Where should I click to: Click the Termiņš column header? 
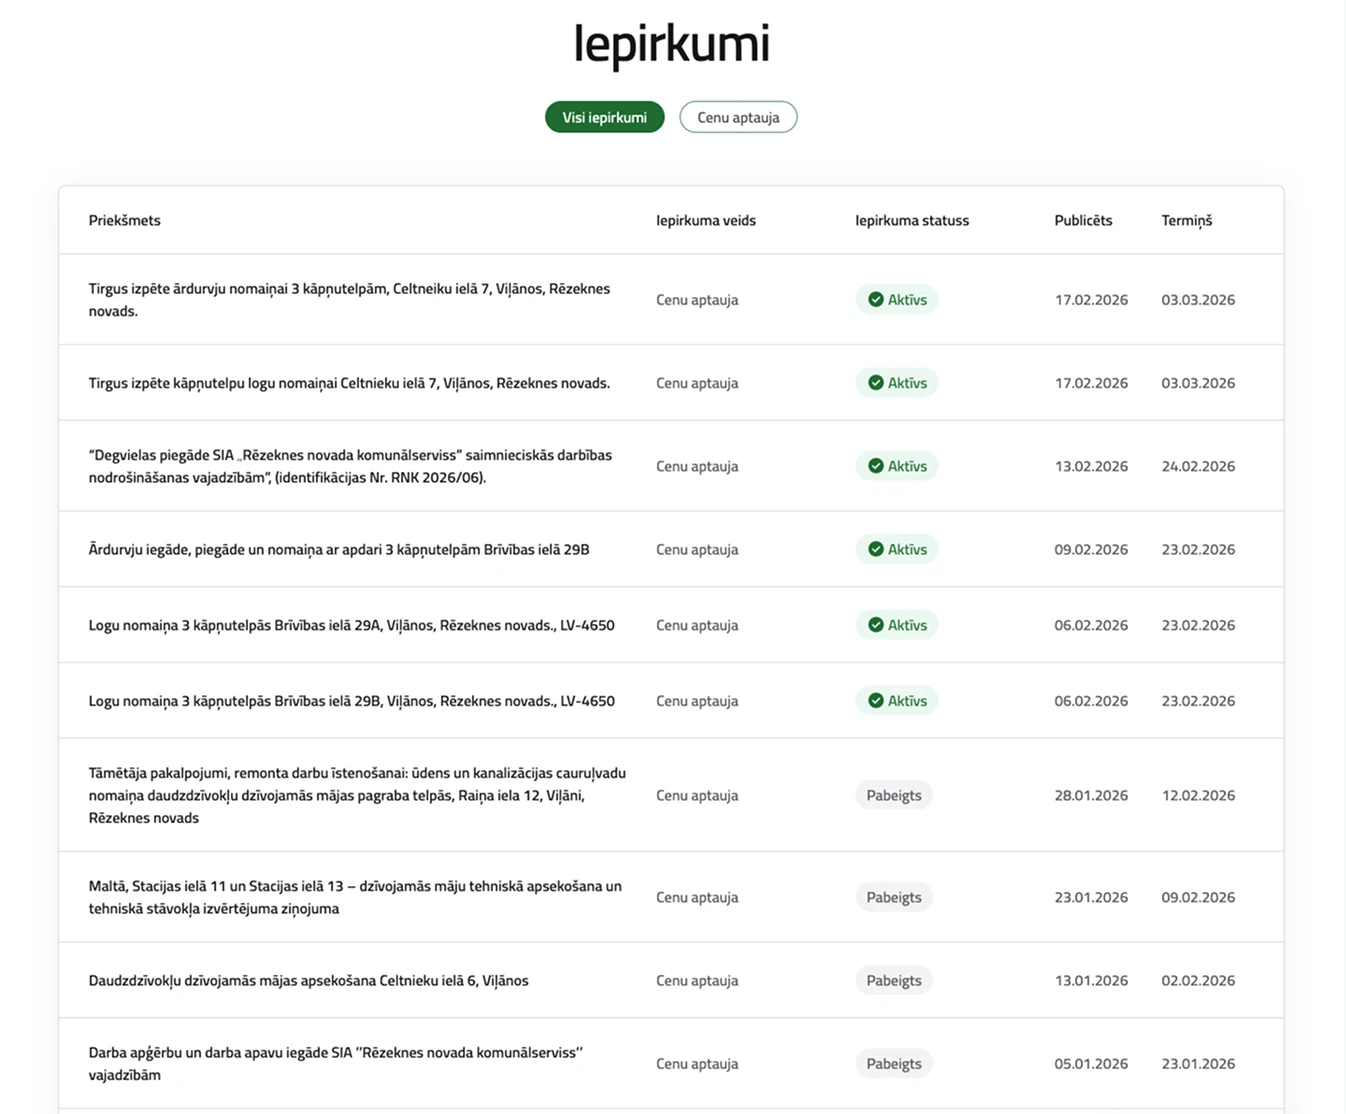[x=1186, y=220]
